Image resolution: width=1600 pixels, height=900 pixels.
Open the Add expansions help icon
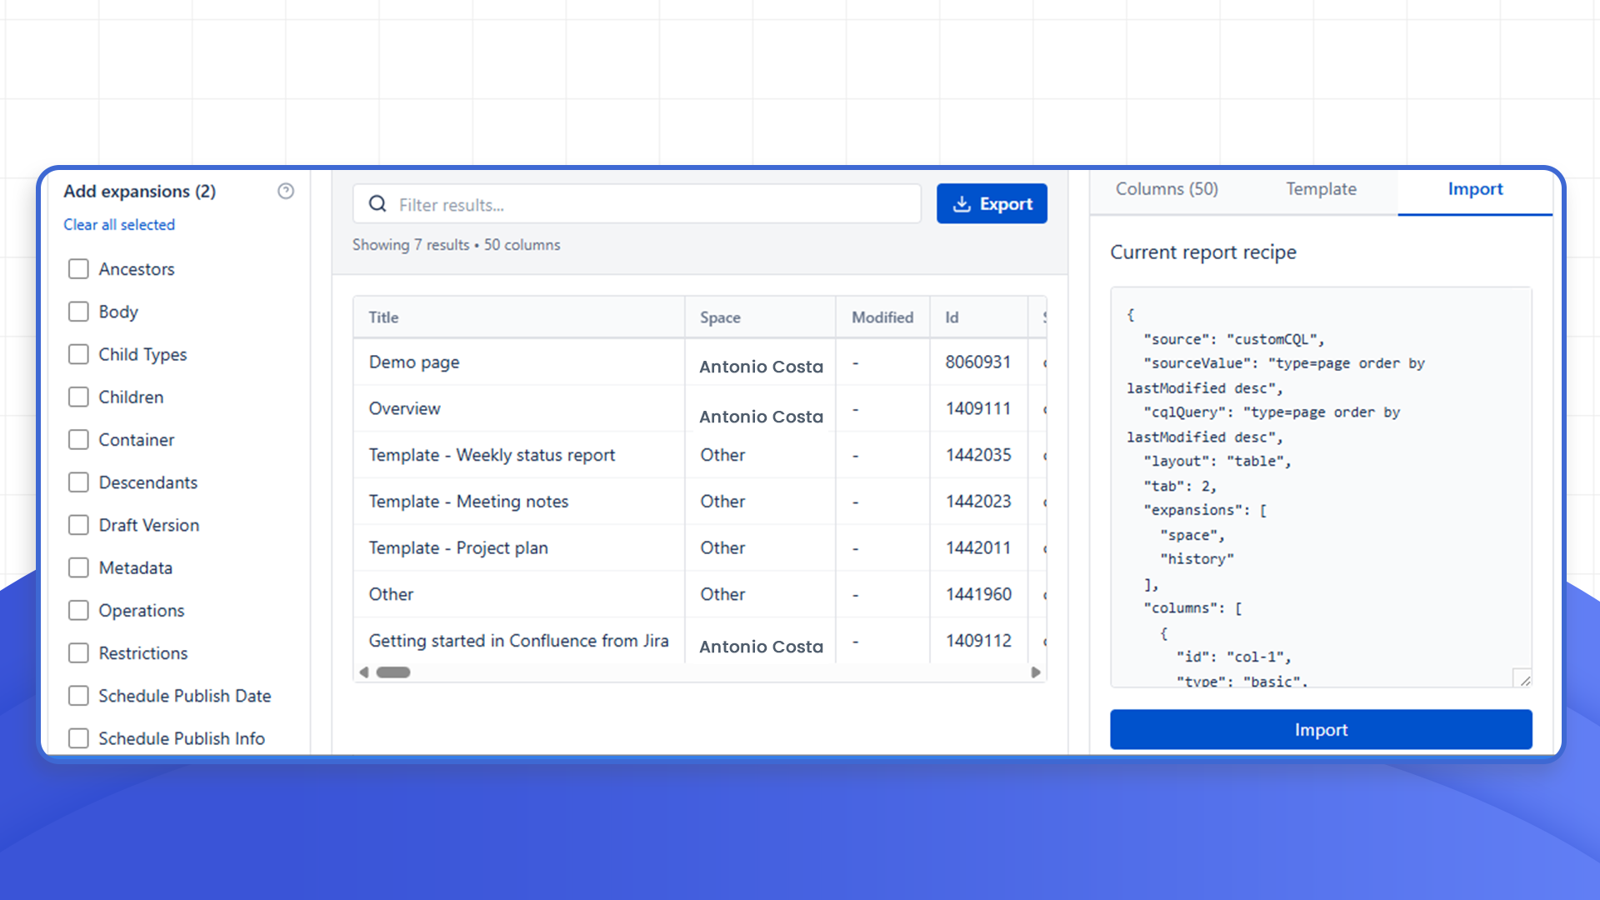[286, 191]
